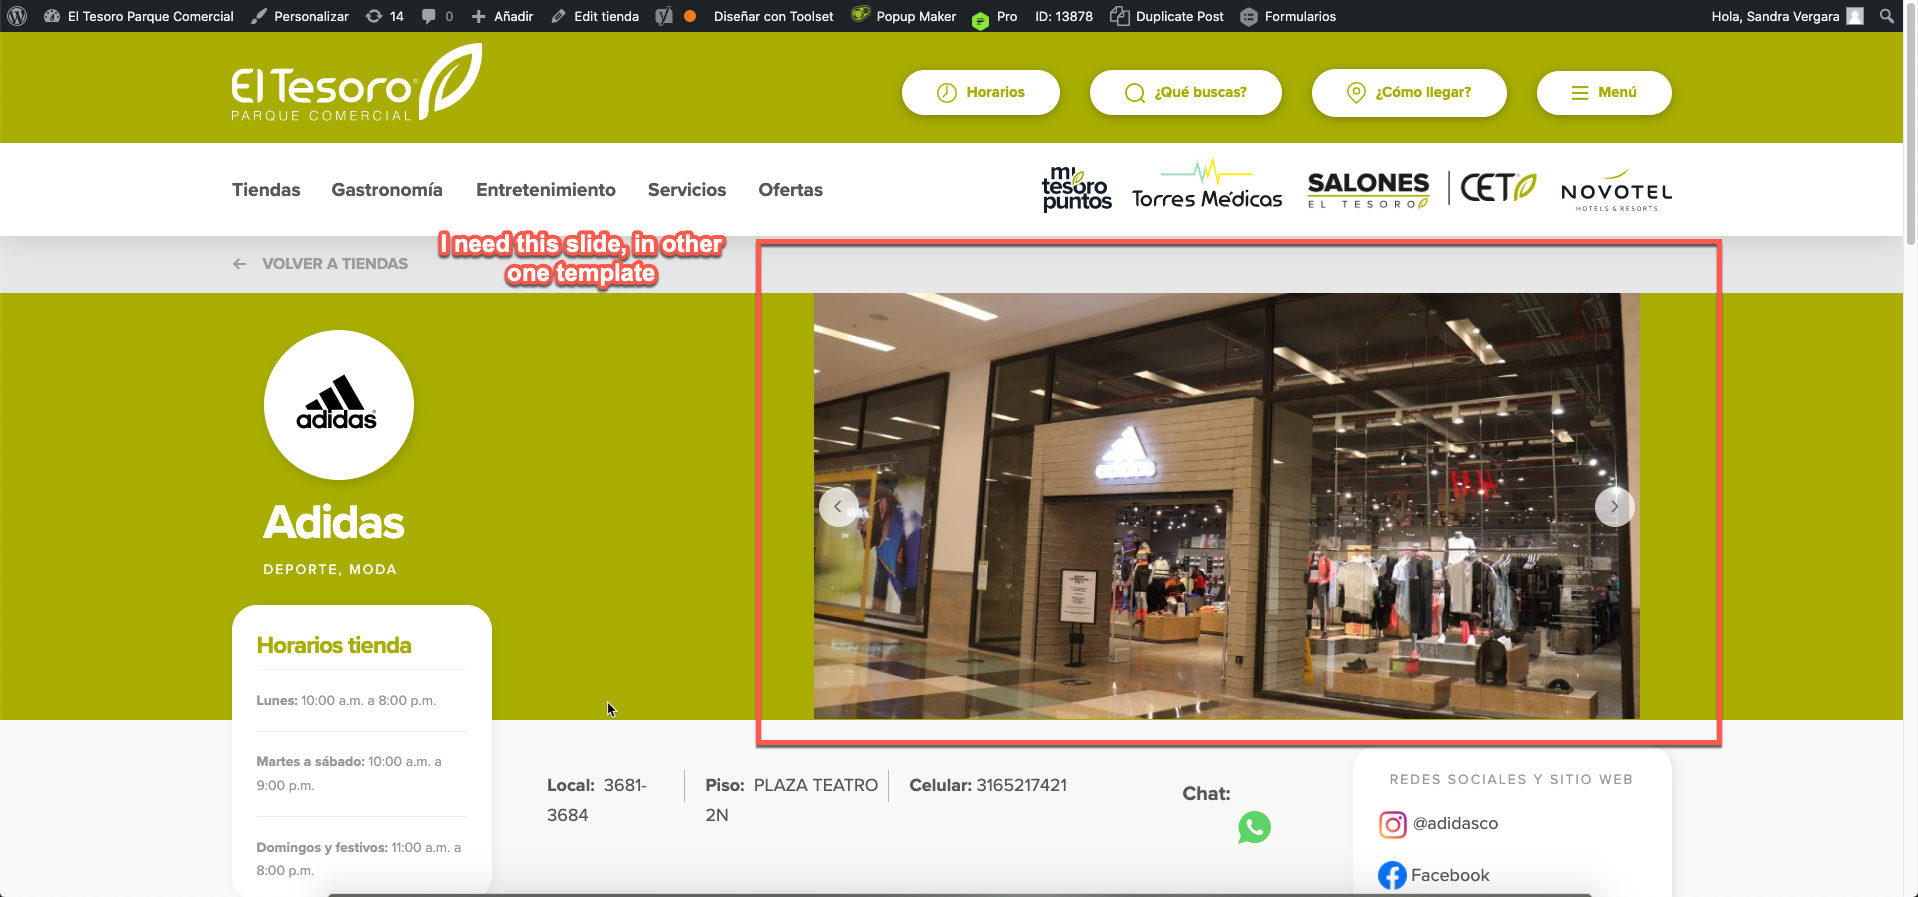This screenshot has height=897, width=1918.
Task: Open WhatsApp chat icon
Action: (x=1254, y=827)
